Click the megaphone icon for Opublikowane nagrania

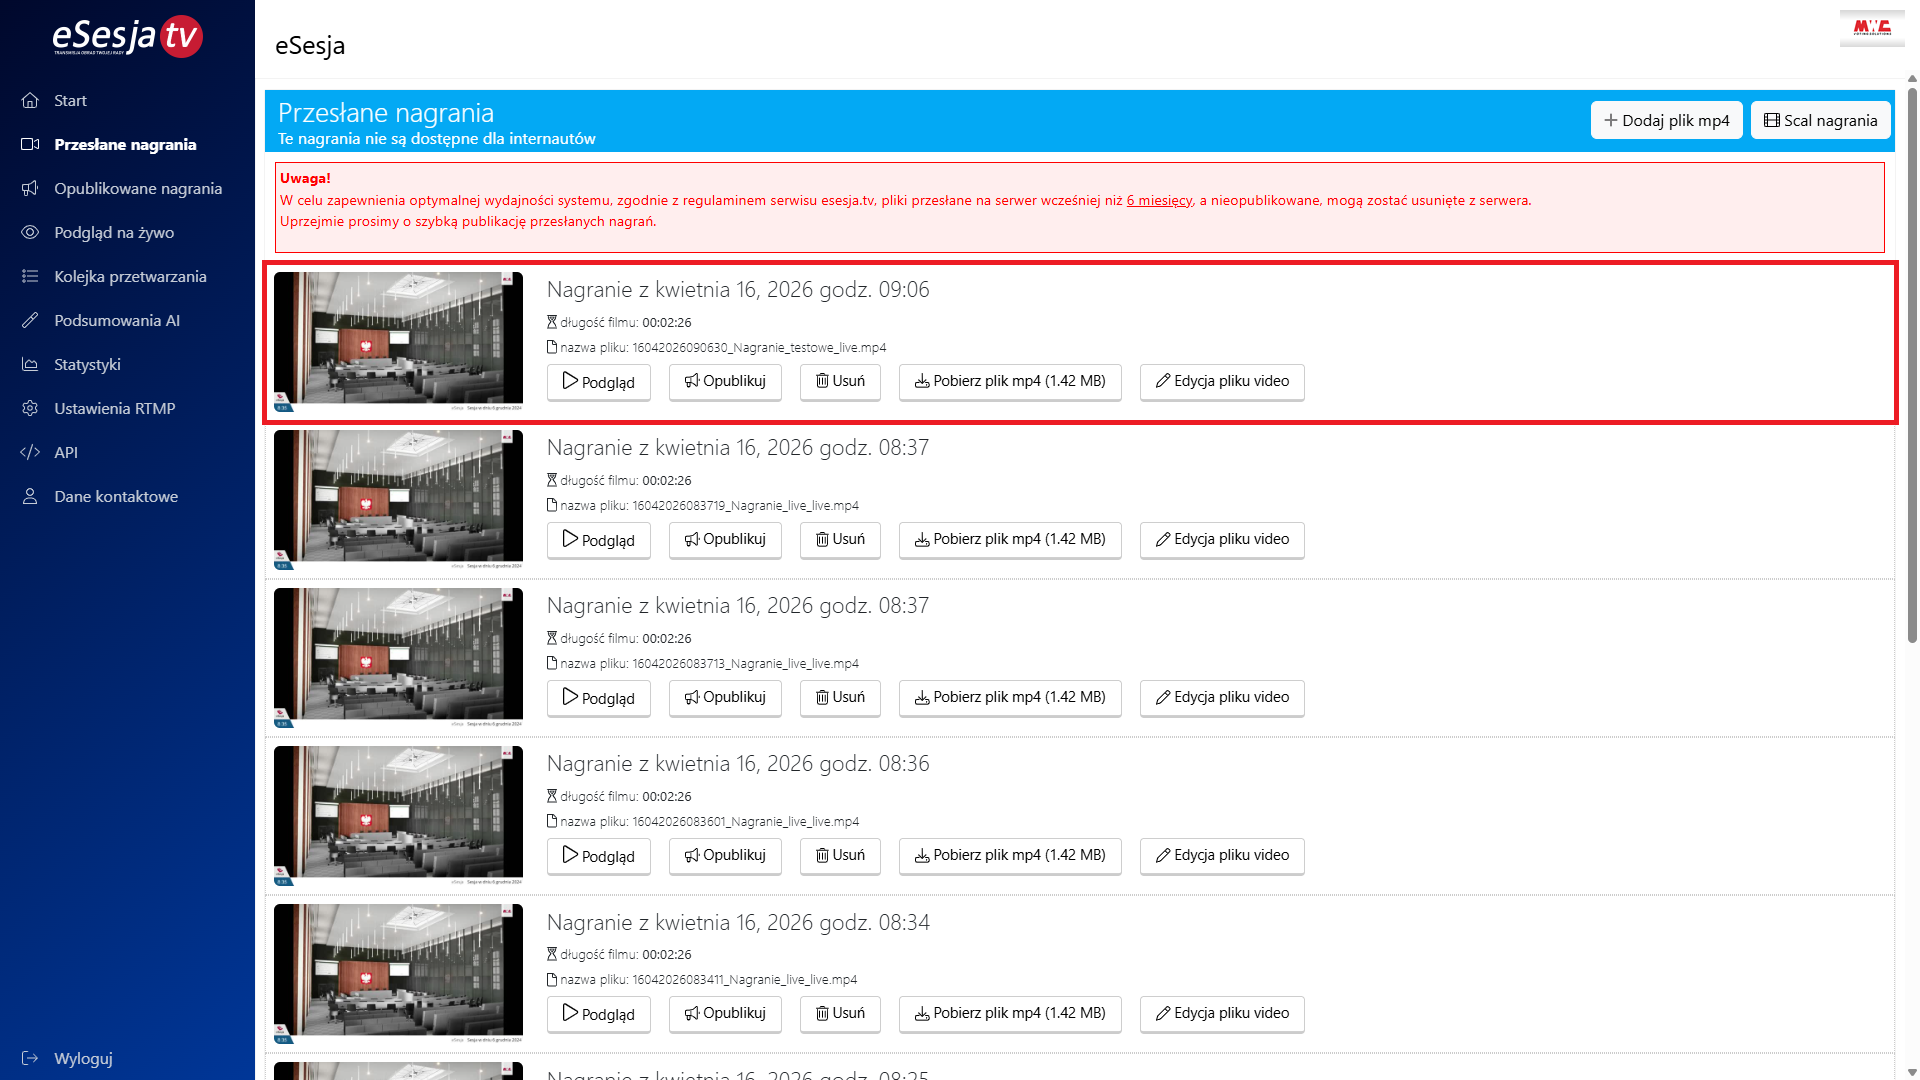click(30, 188)
